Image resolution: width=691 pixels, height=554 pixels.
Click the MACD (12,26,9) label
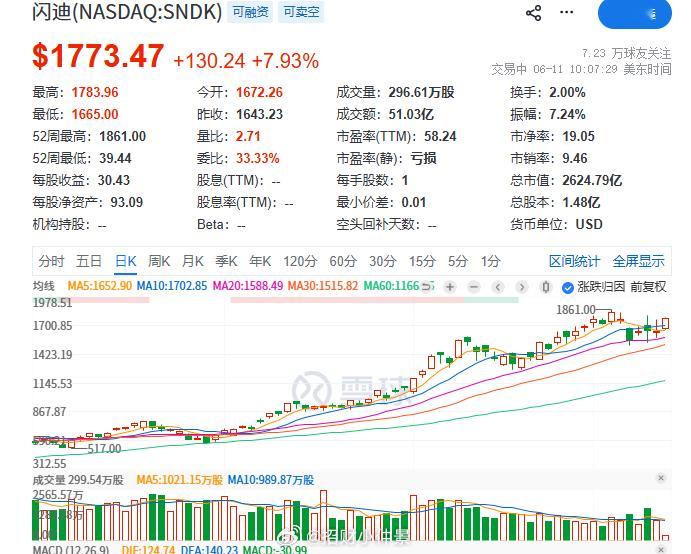(x=71, y=550)
